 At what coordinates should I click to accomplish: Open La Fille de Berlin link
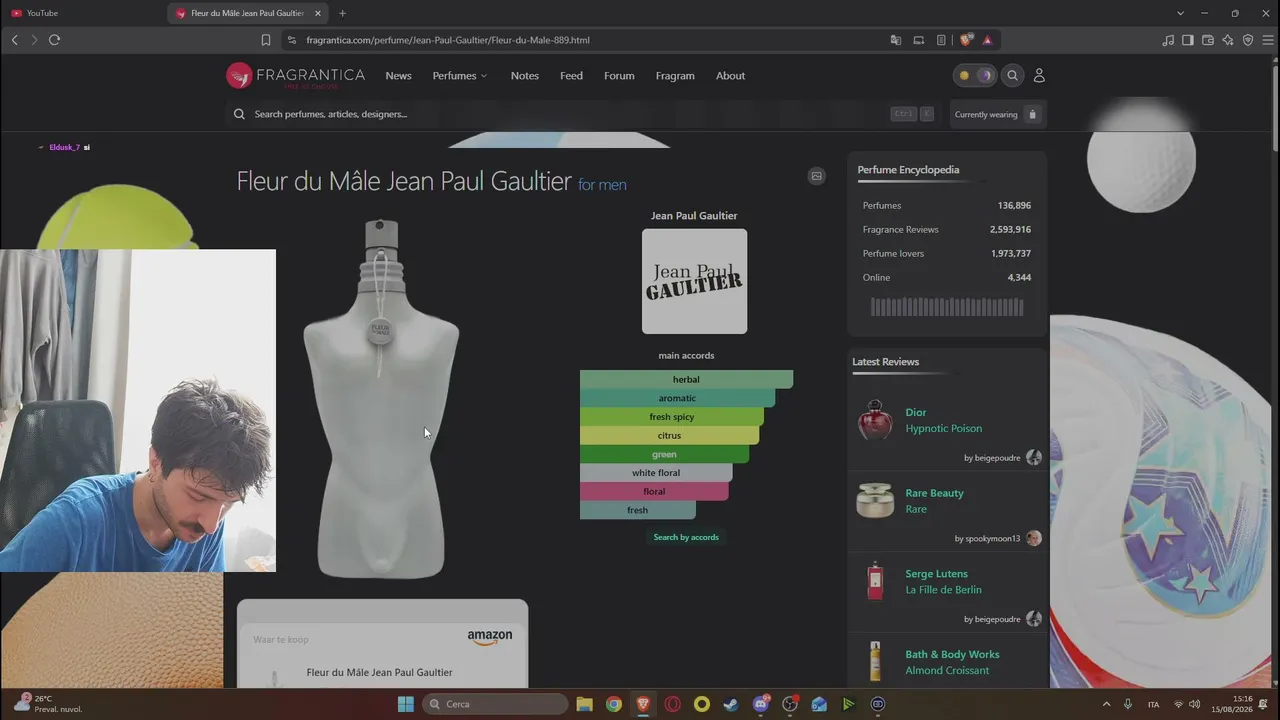[x=944, y=590]
